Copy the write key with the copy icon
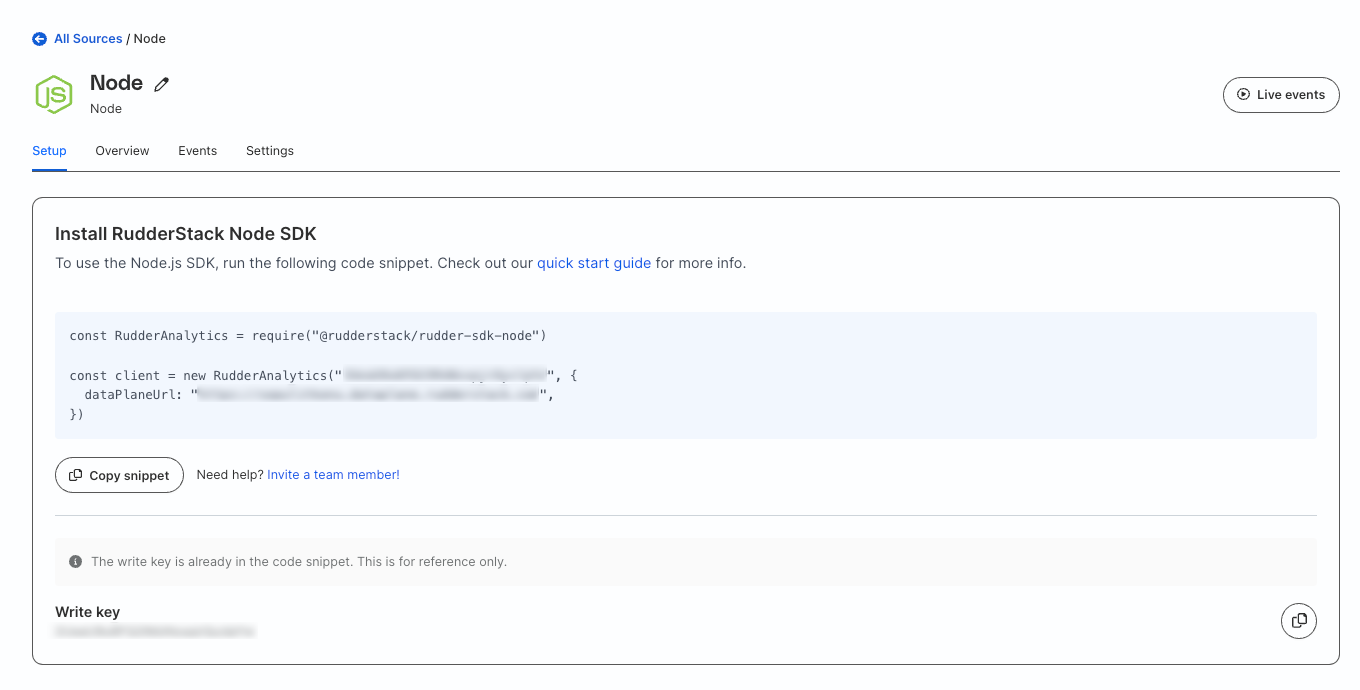The width and height of the screenshot is (1360, 690). click(x=1299, y=621)
